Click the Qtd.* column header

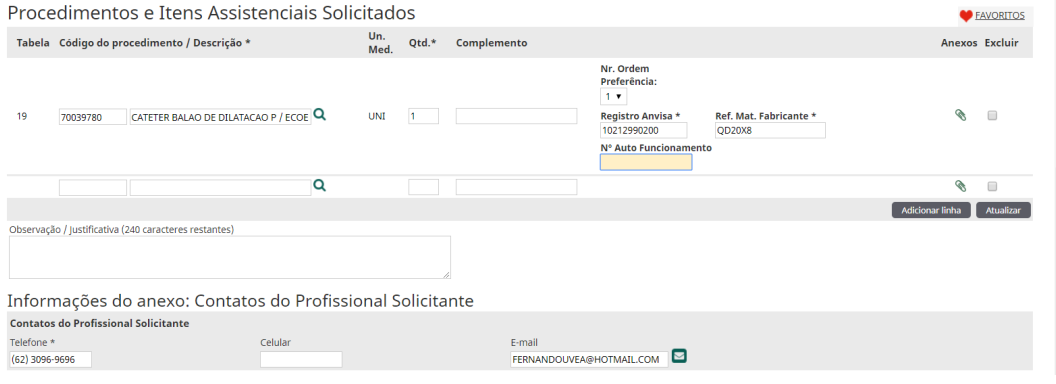point(422,42)
